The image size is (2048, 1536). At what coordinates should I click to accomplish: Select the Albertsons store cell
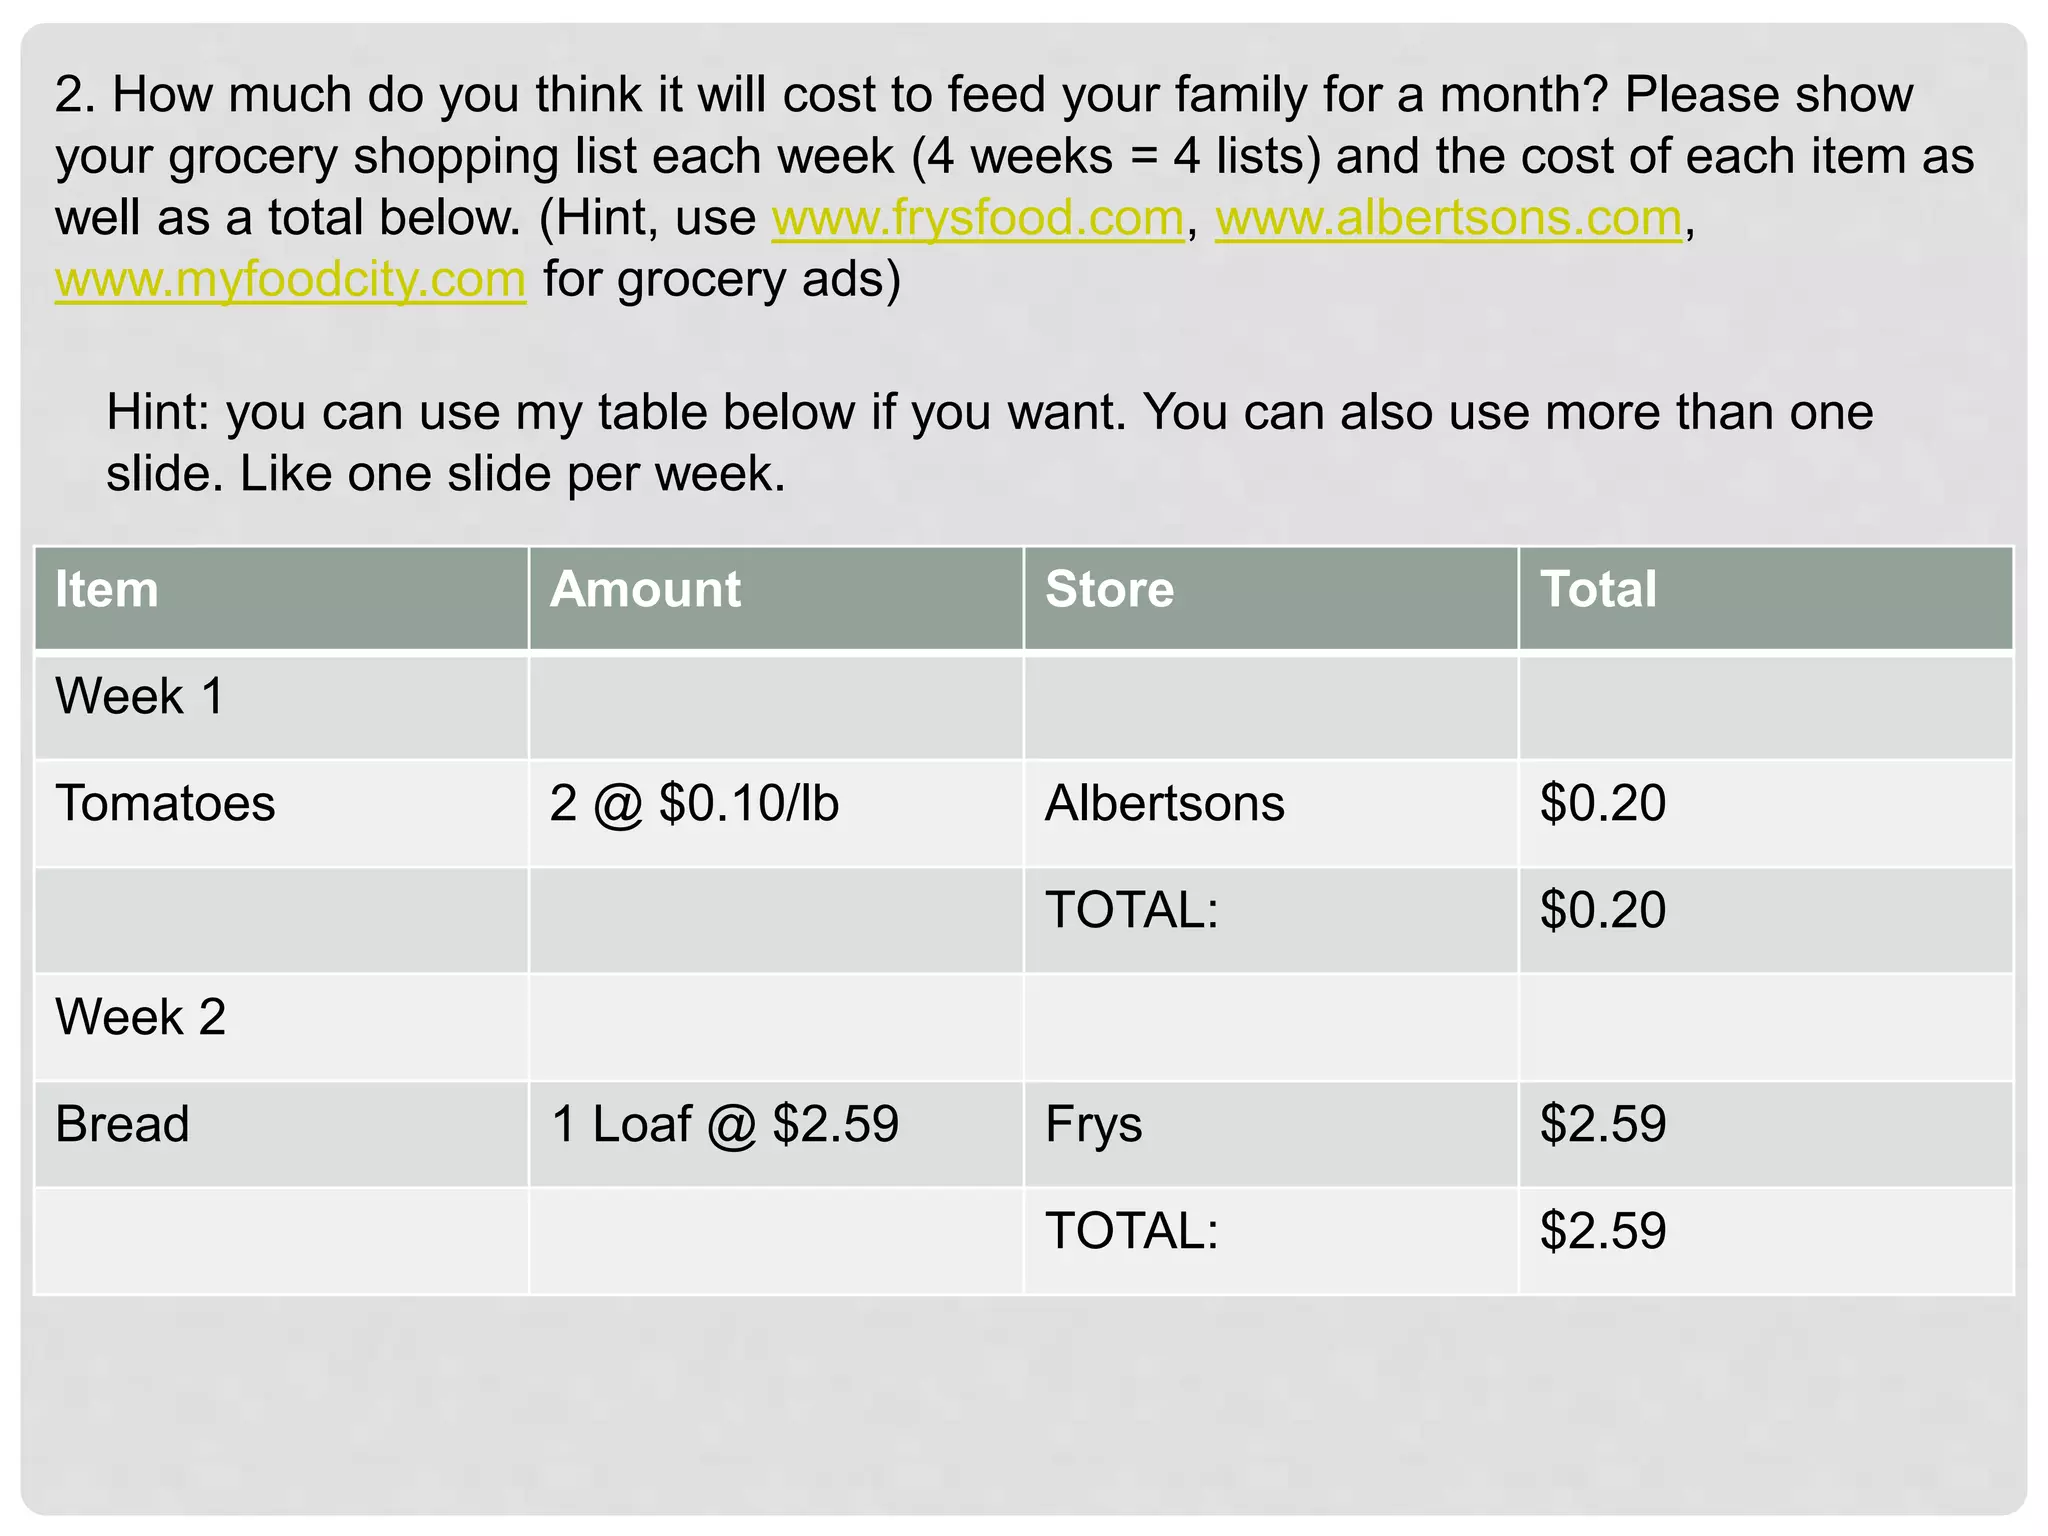1164,803
